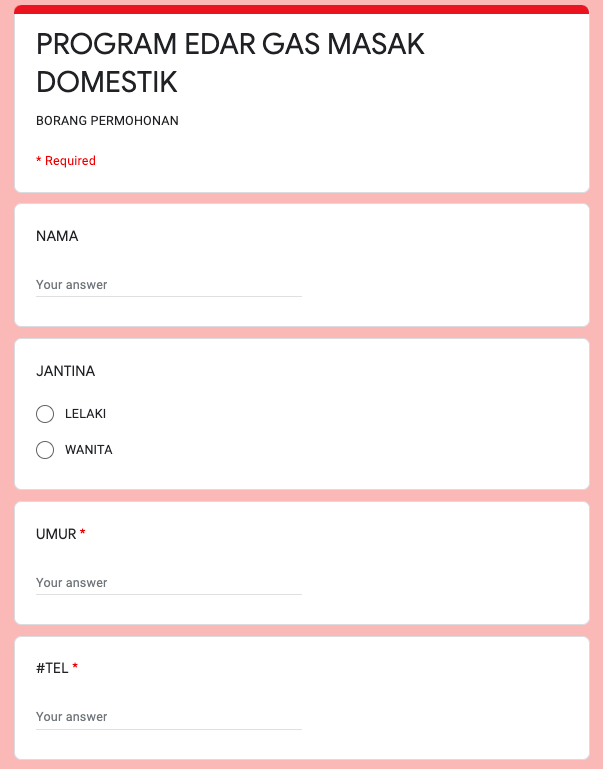The width and height of the screenshot is (603, 769).
Task: Click empty space inside the JANTINA card
Action: (400, 430)
